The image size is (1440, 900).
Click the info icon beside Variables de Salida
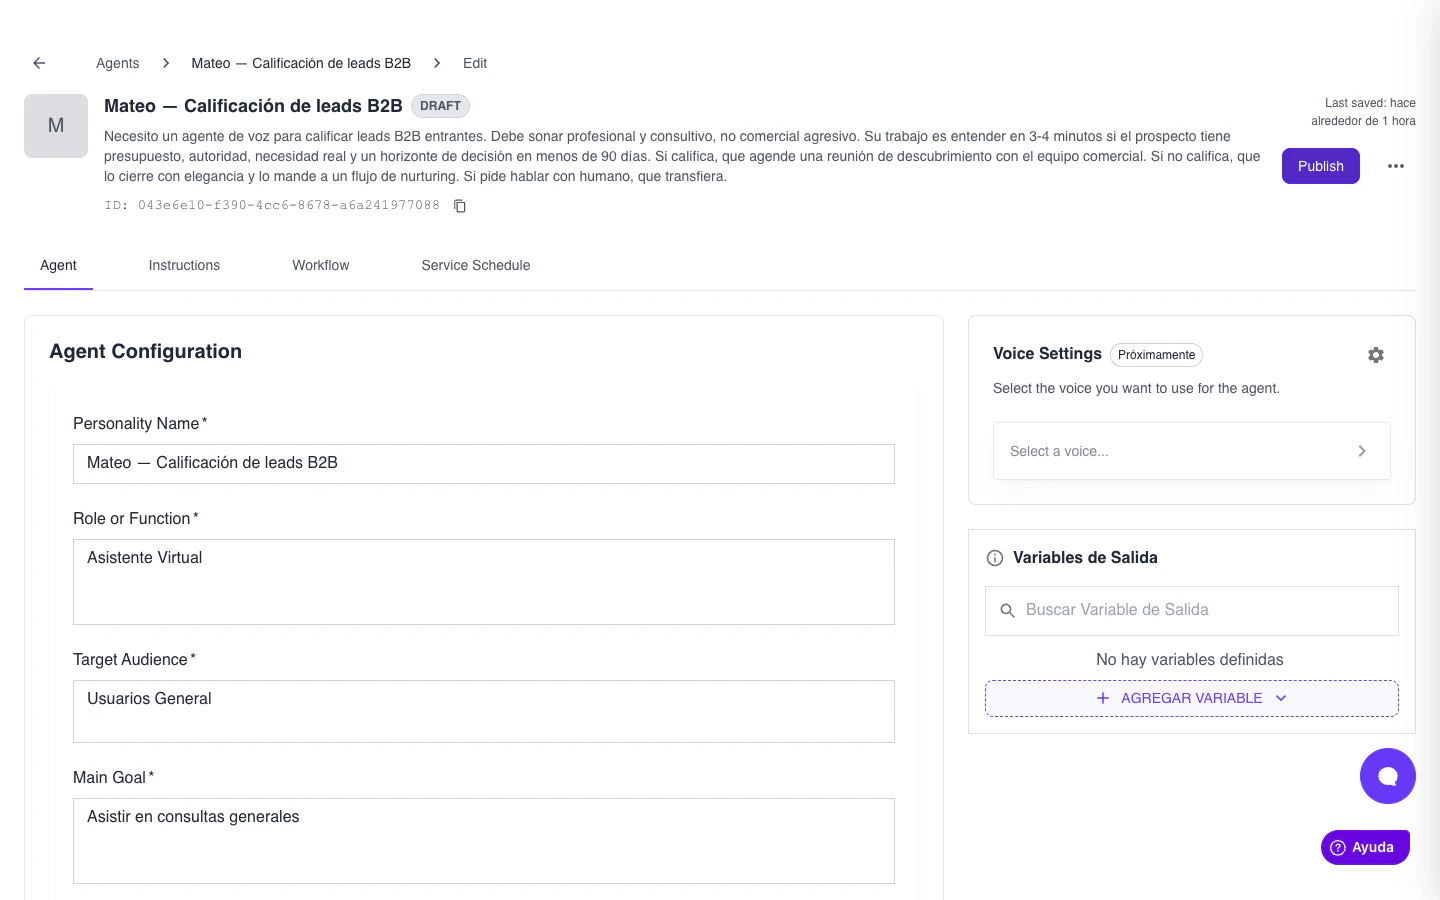click(994, 557)
